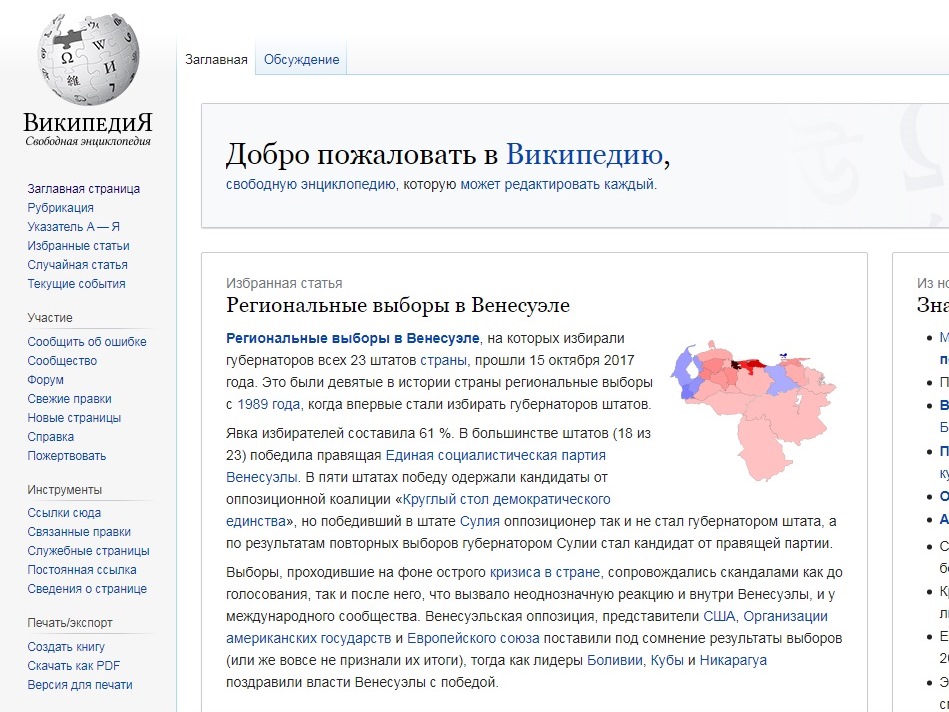Click может редактировать каждый link
The width and height of the screenshot is (949, 712).
(x=557, y=184)
